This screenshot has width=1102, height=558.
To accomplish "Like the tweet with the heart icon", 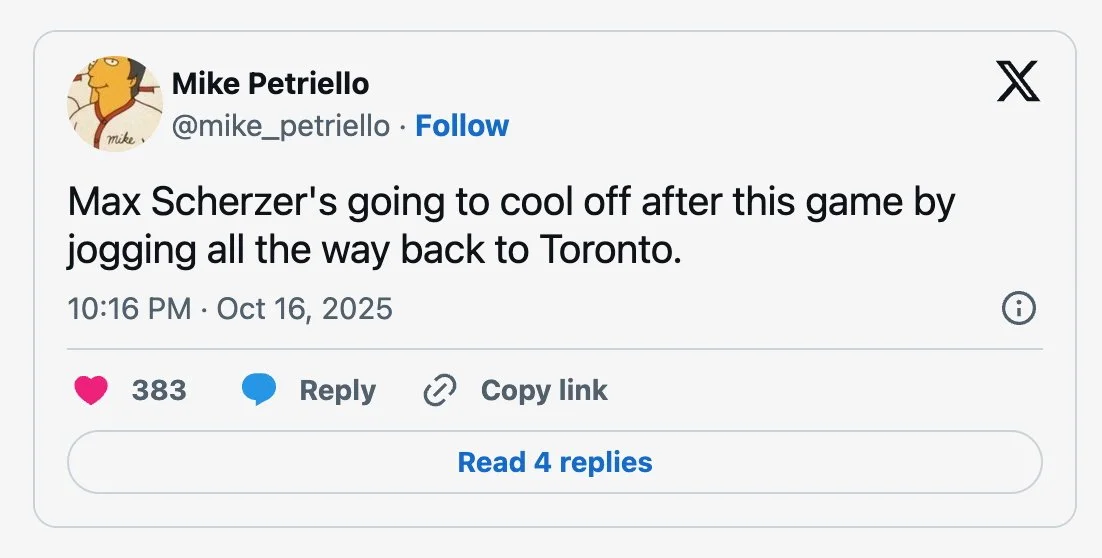I will point(91,391).
